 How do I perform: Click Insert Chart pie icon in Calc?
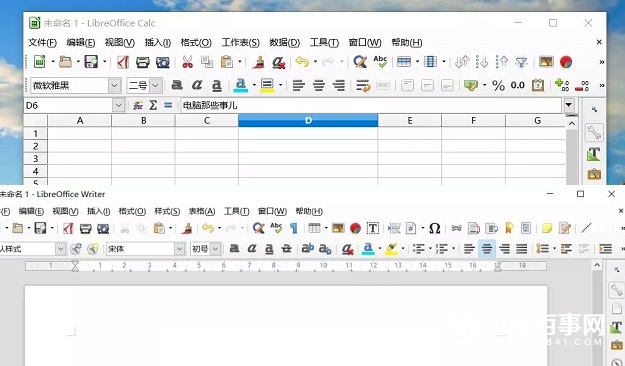click(x=566, y=62)
